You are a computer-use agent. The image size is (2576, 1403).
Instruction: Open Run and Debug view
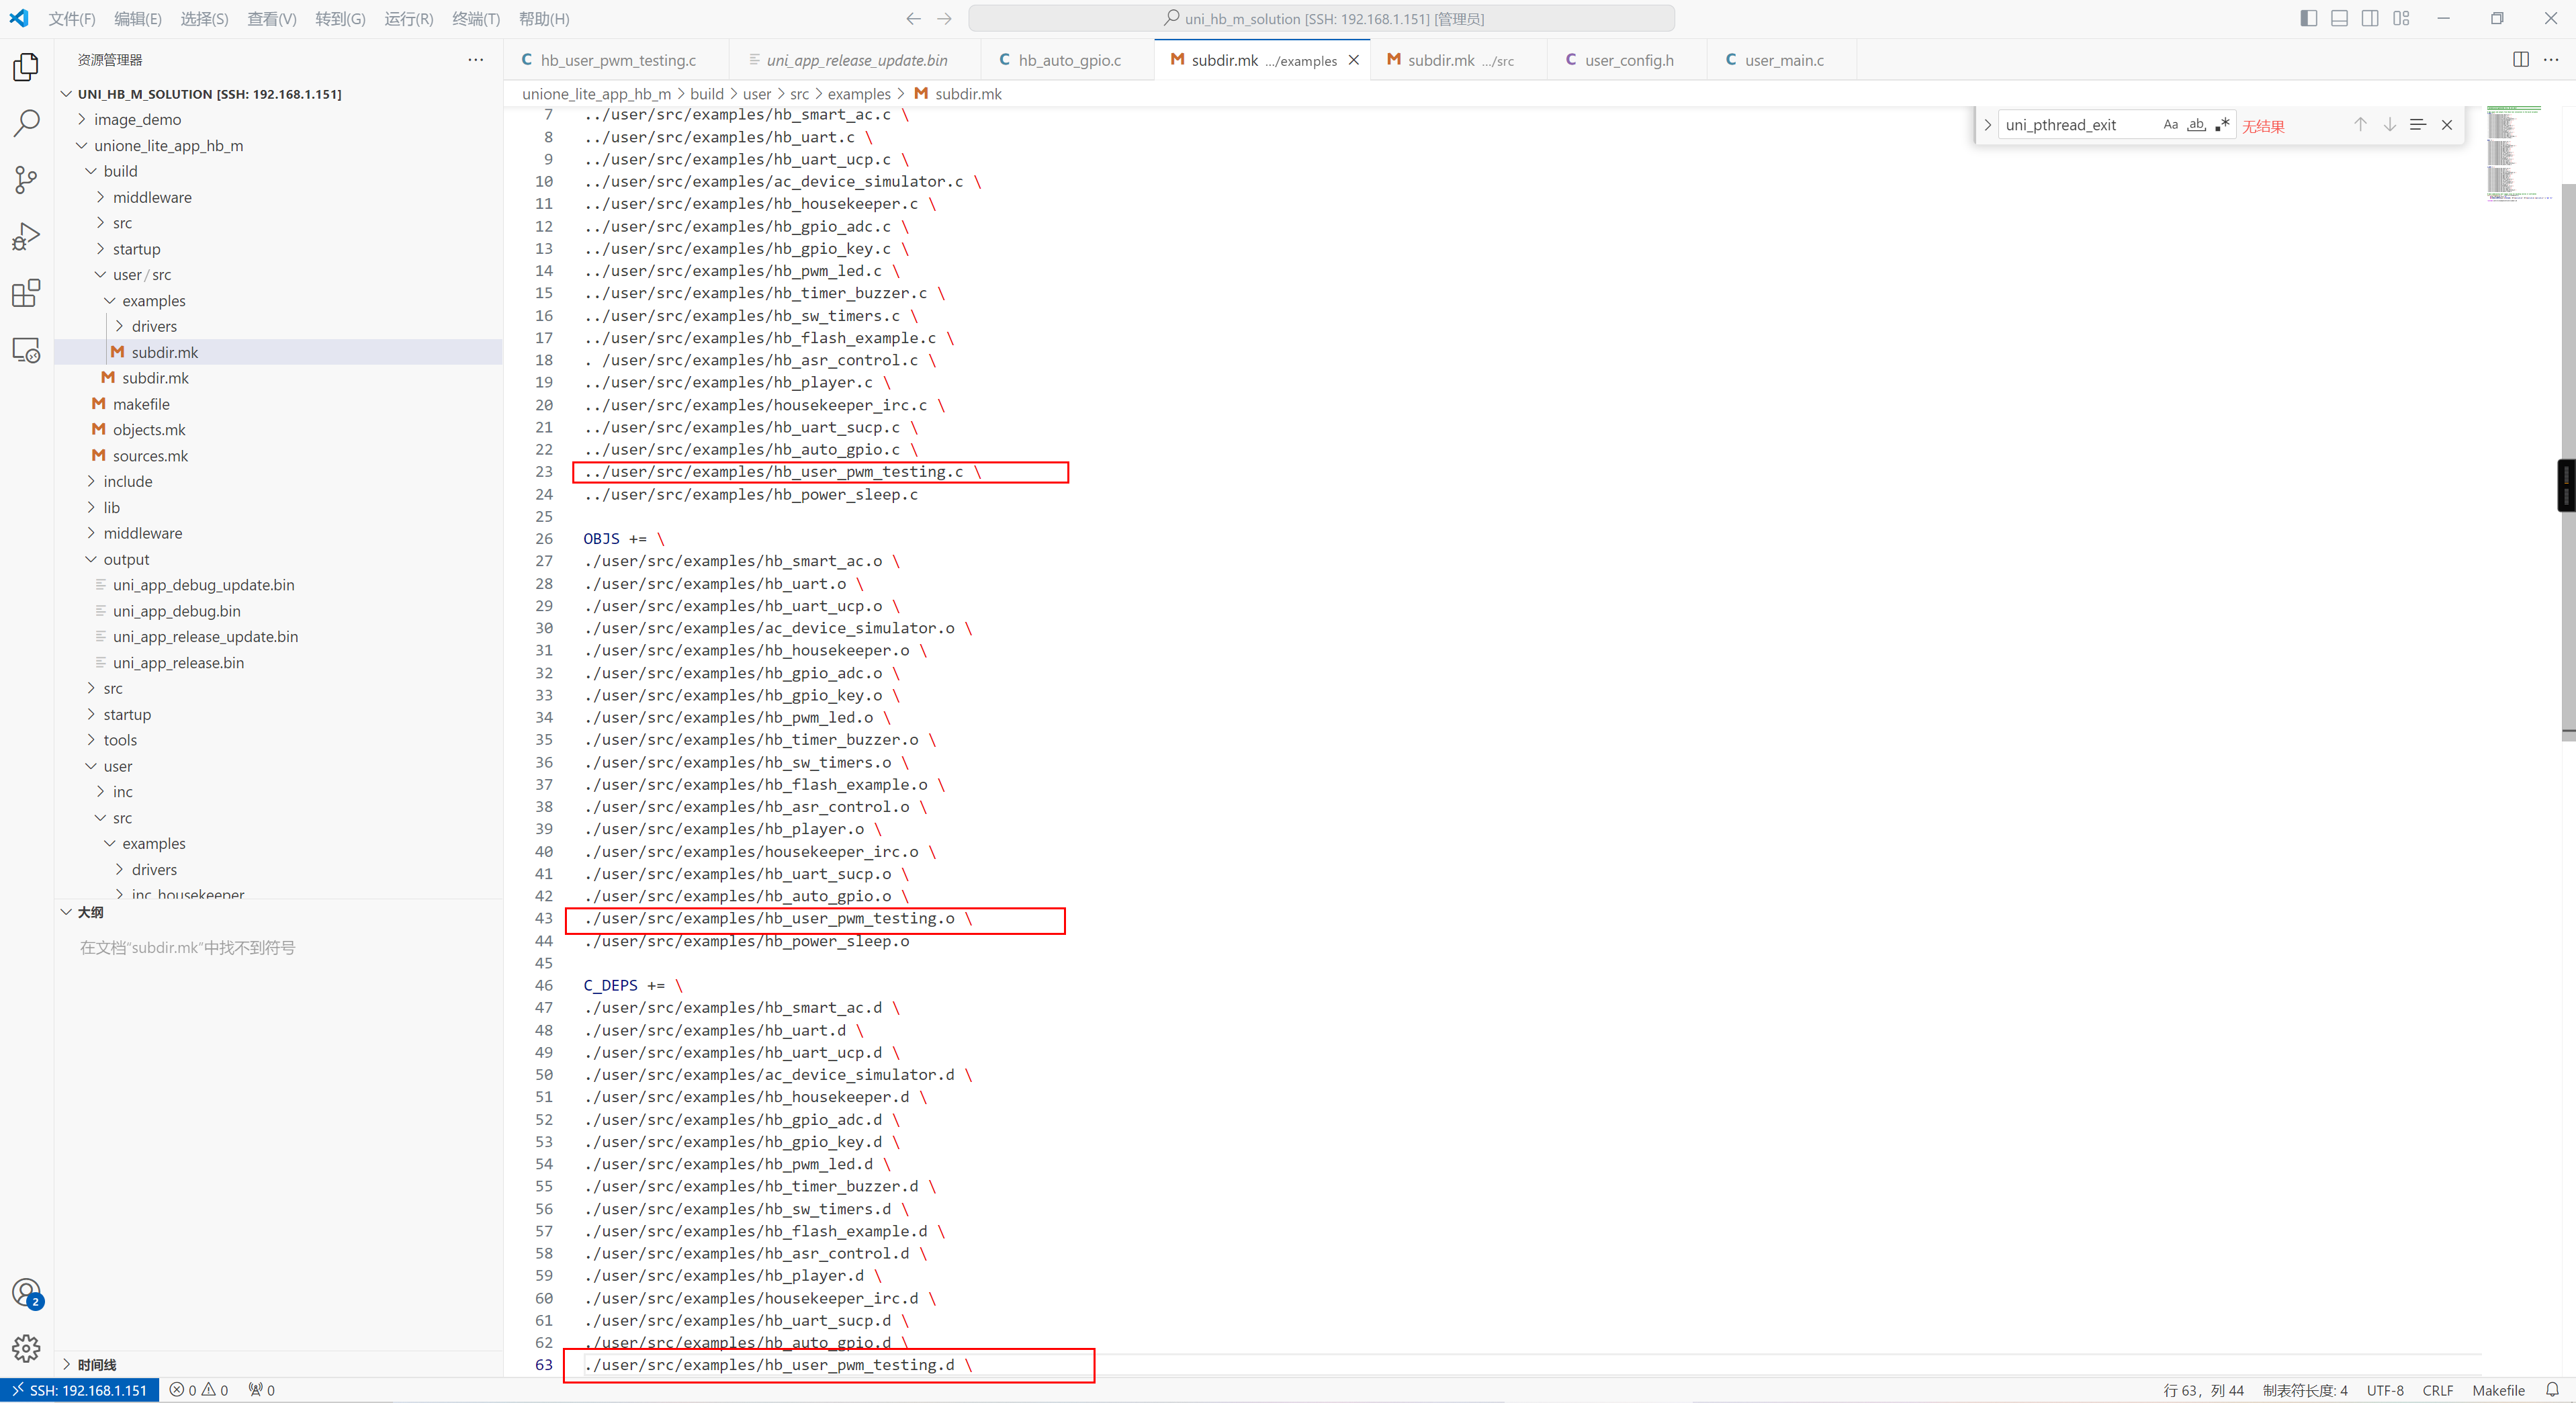click(26, 236)
